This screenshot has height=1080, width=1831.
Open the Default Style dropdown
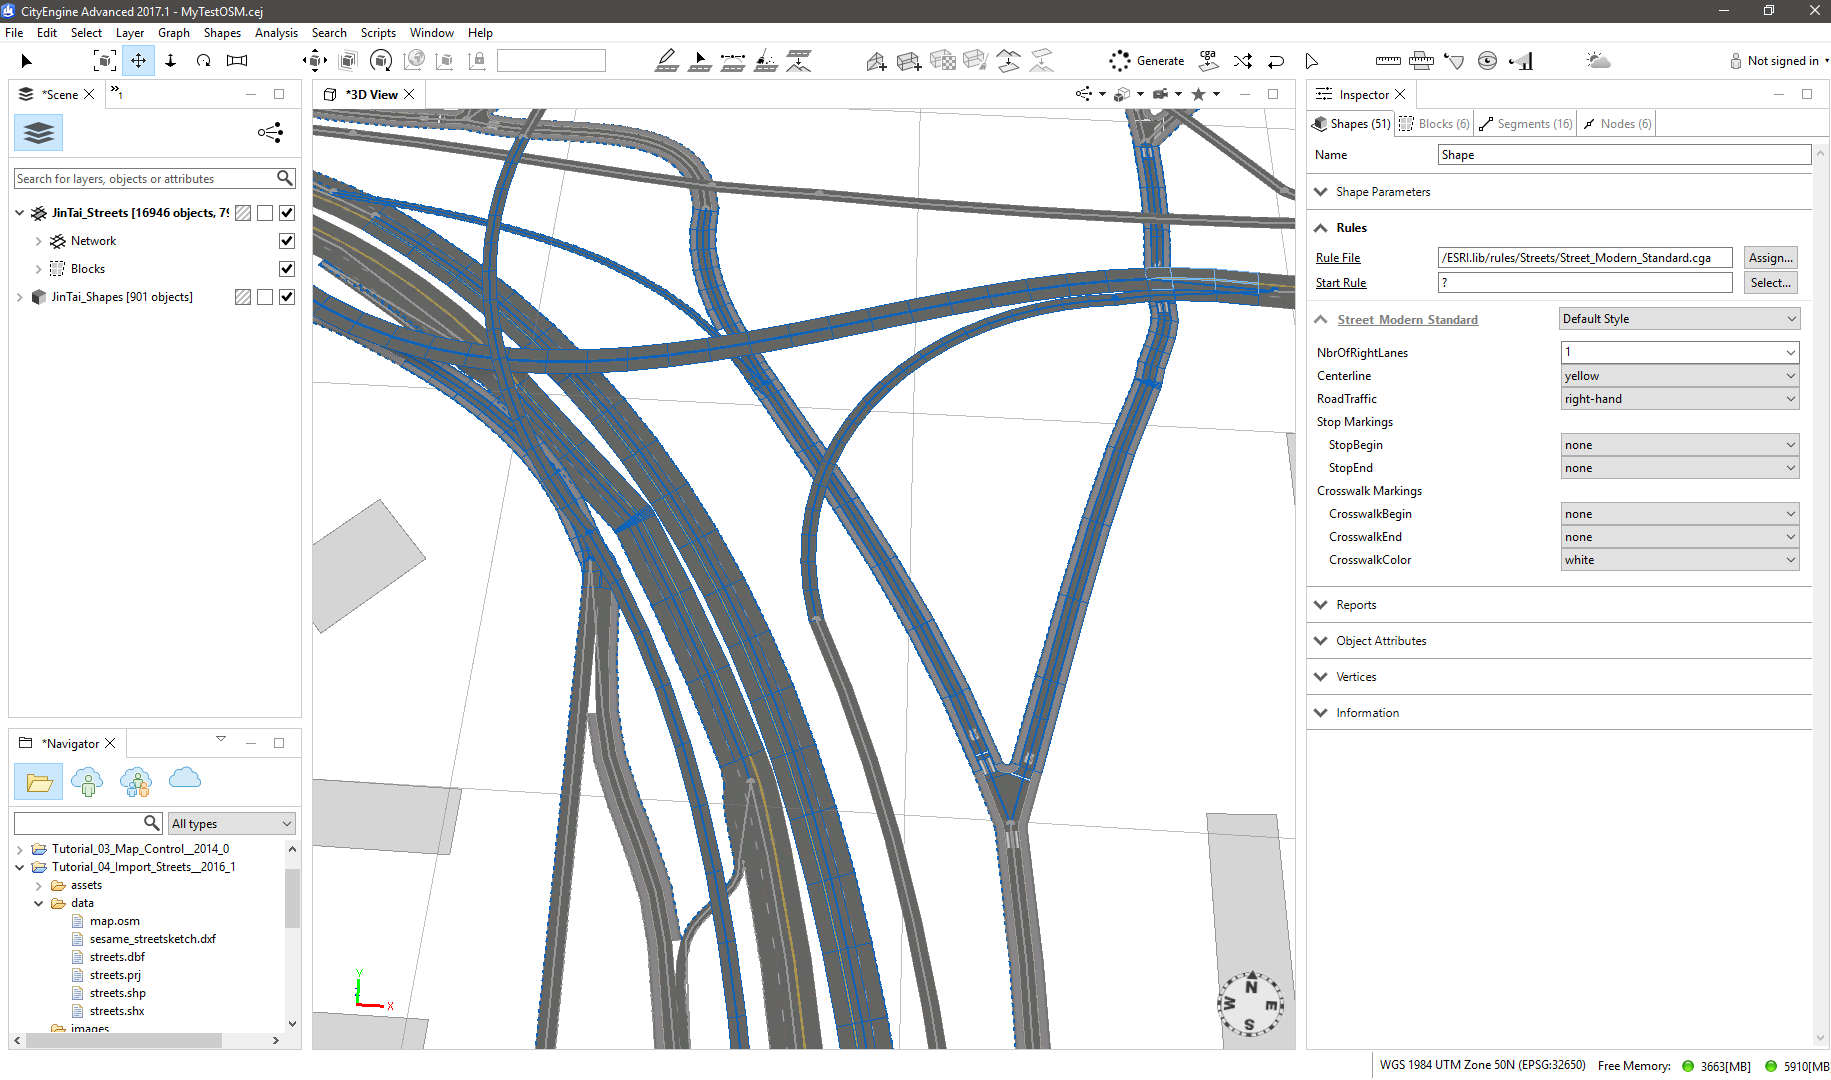(1679, 319)
